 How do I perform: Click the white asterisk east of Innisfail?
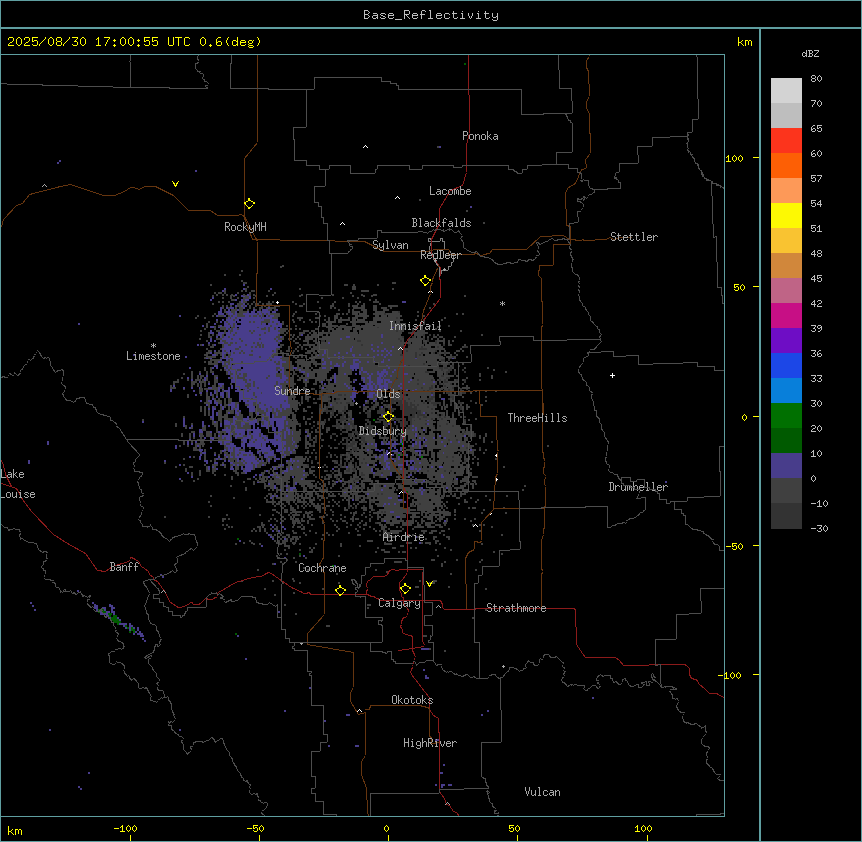pyautogui.click(x=502, y=303)
